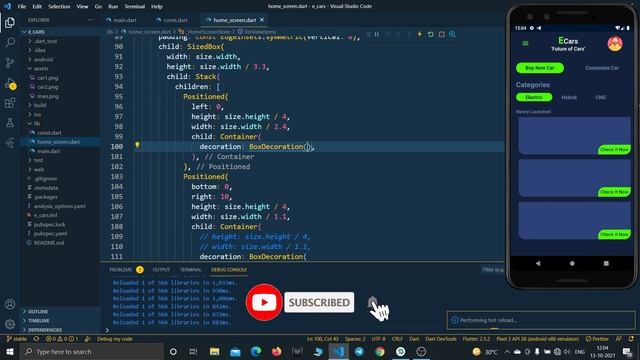This screenshot has height=360, width=640.
Task: Click Prettier in the status bar
Action: tap(597, 339)
